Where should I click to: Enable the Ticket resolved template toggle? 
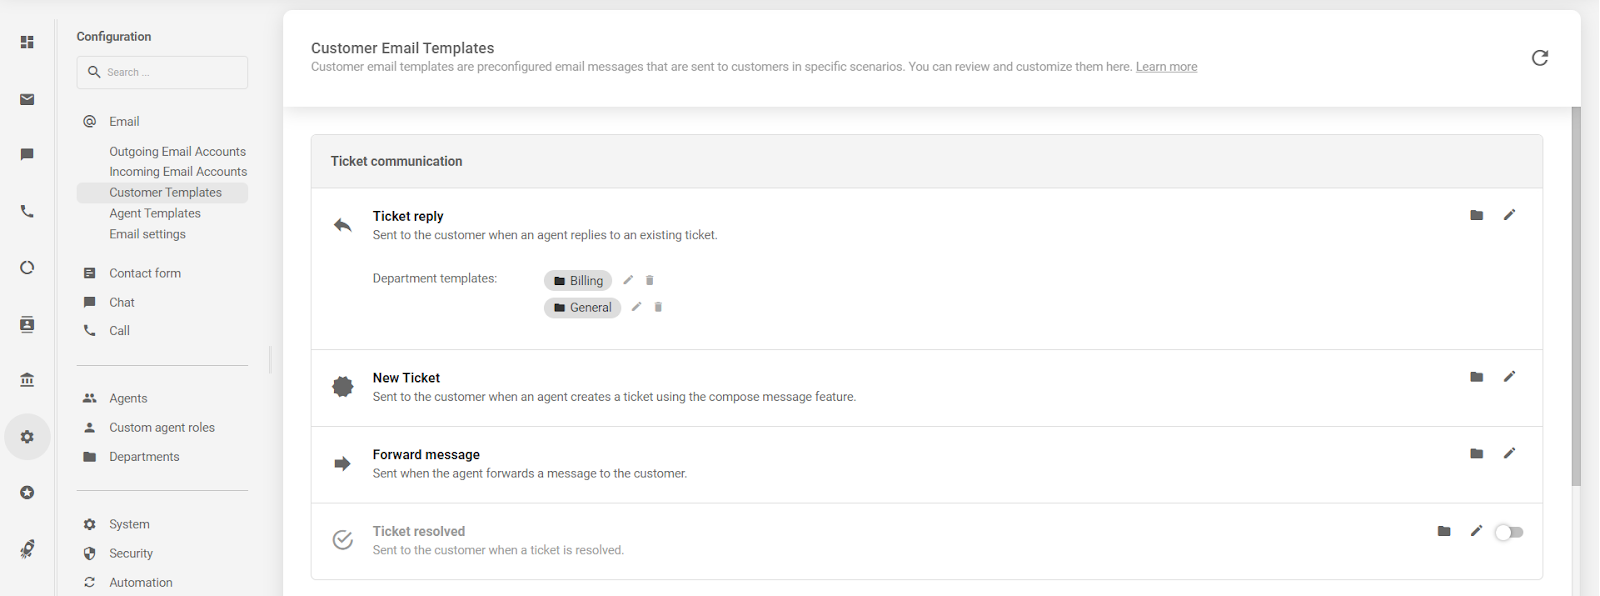point(1509,532)
